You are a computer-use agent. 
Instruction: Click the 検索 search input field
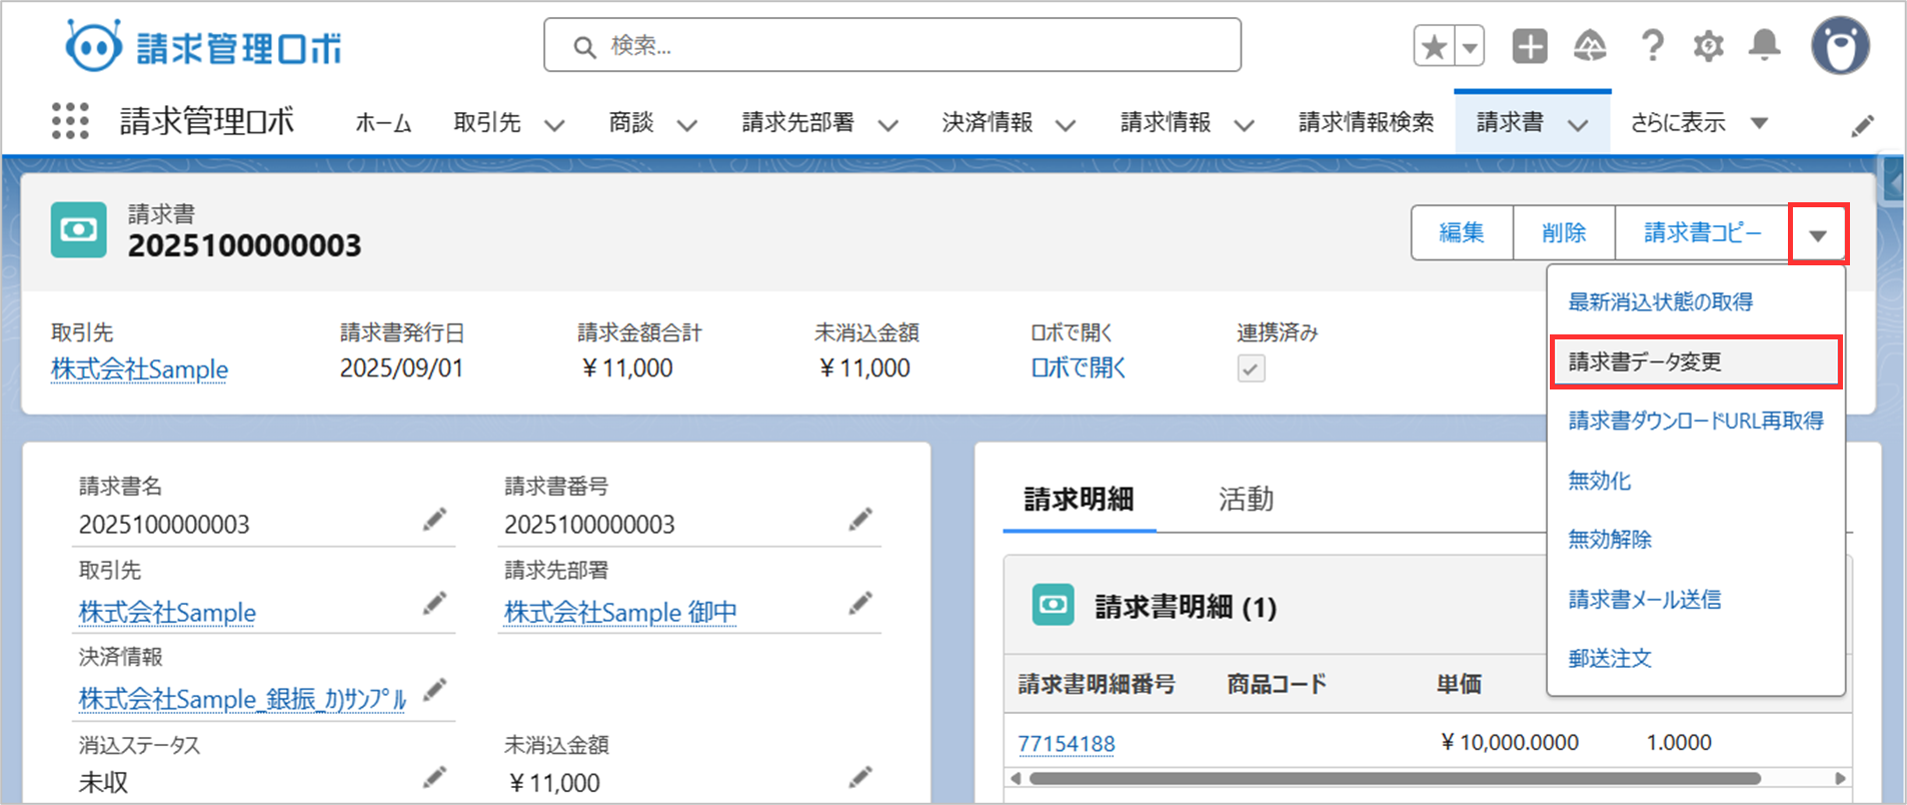[x=892, y=46]
